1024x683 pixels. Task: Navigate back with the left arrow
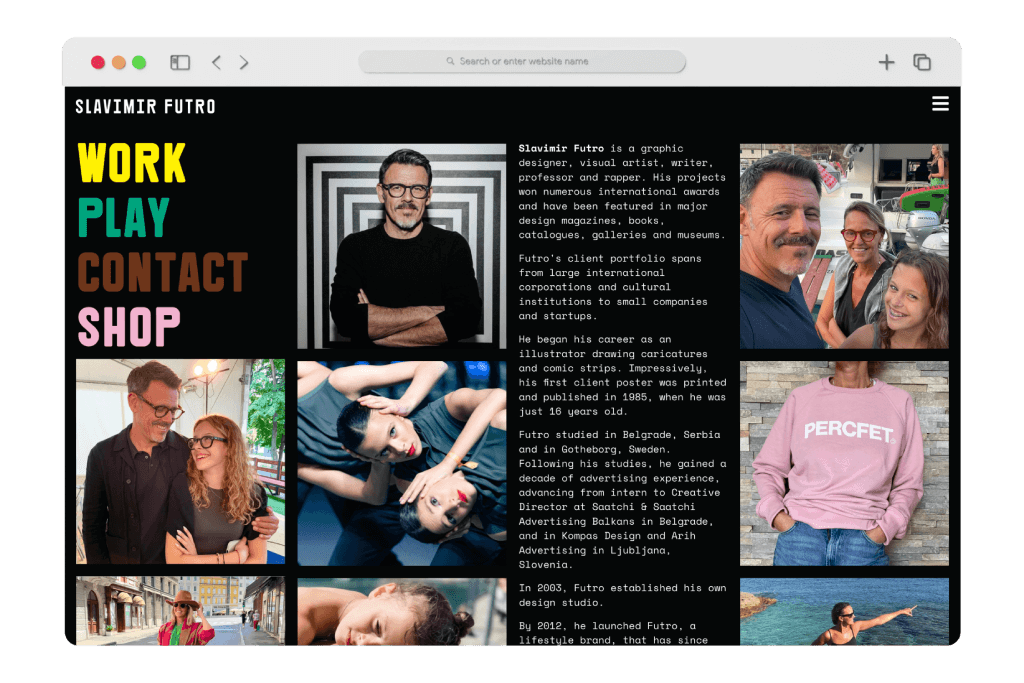tap(216, 62)
